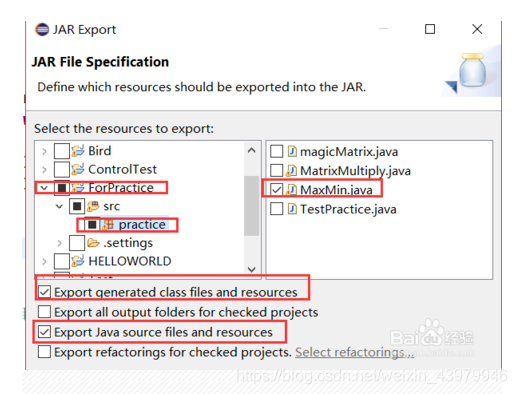Expand the ControlTest project node

click(x=44, y=170)
